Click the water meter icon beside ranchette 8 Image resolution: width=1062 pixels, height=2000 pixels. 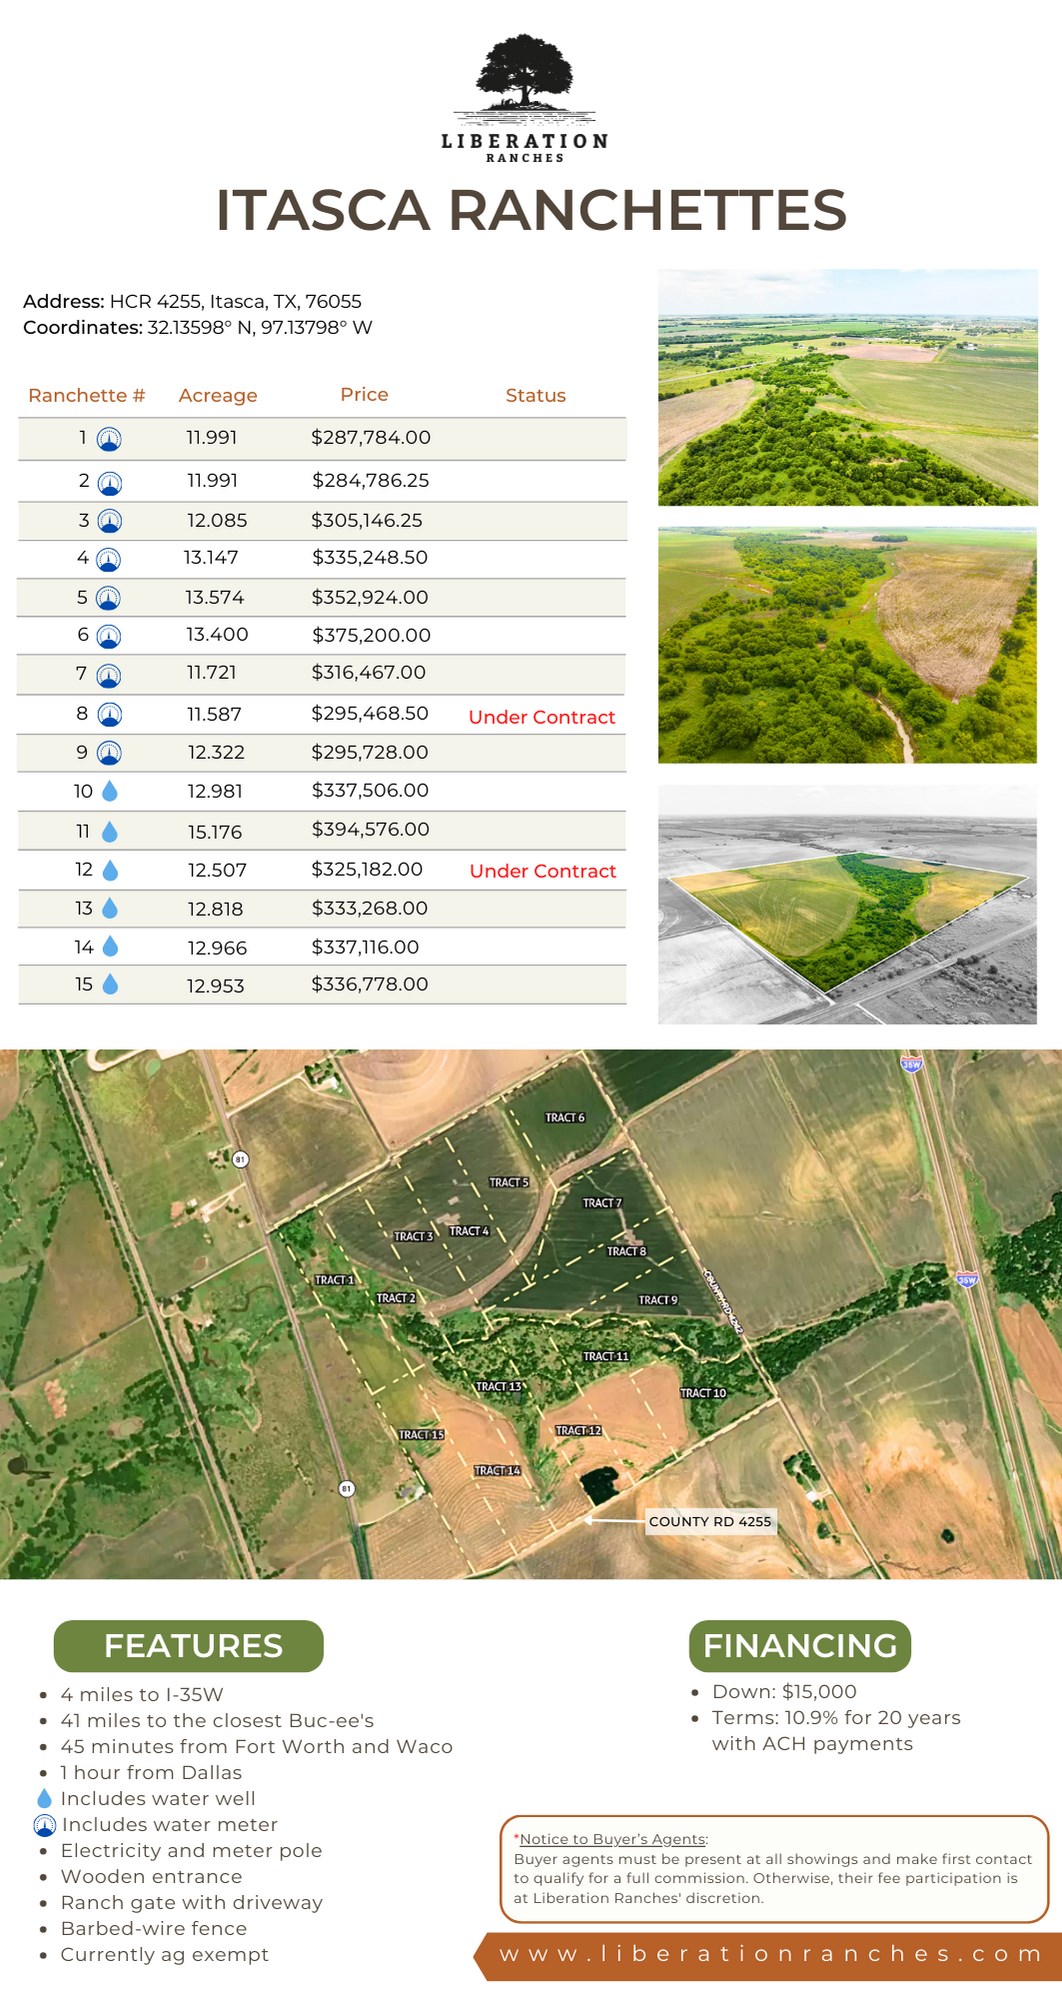point(110,714)
